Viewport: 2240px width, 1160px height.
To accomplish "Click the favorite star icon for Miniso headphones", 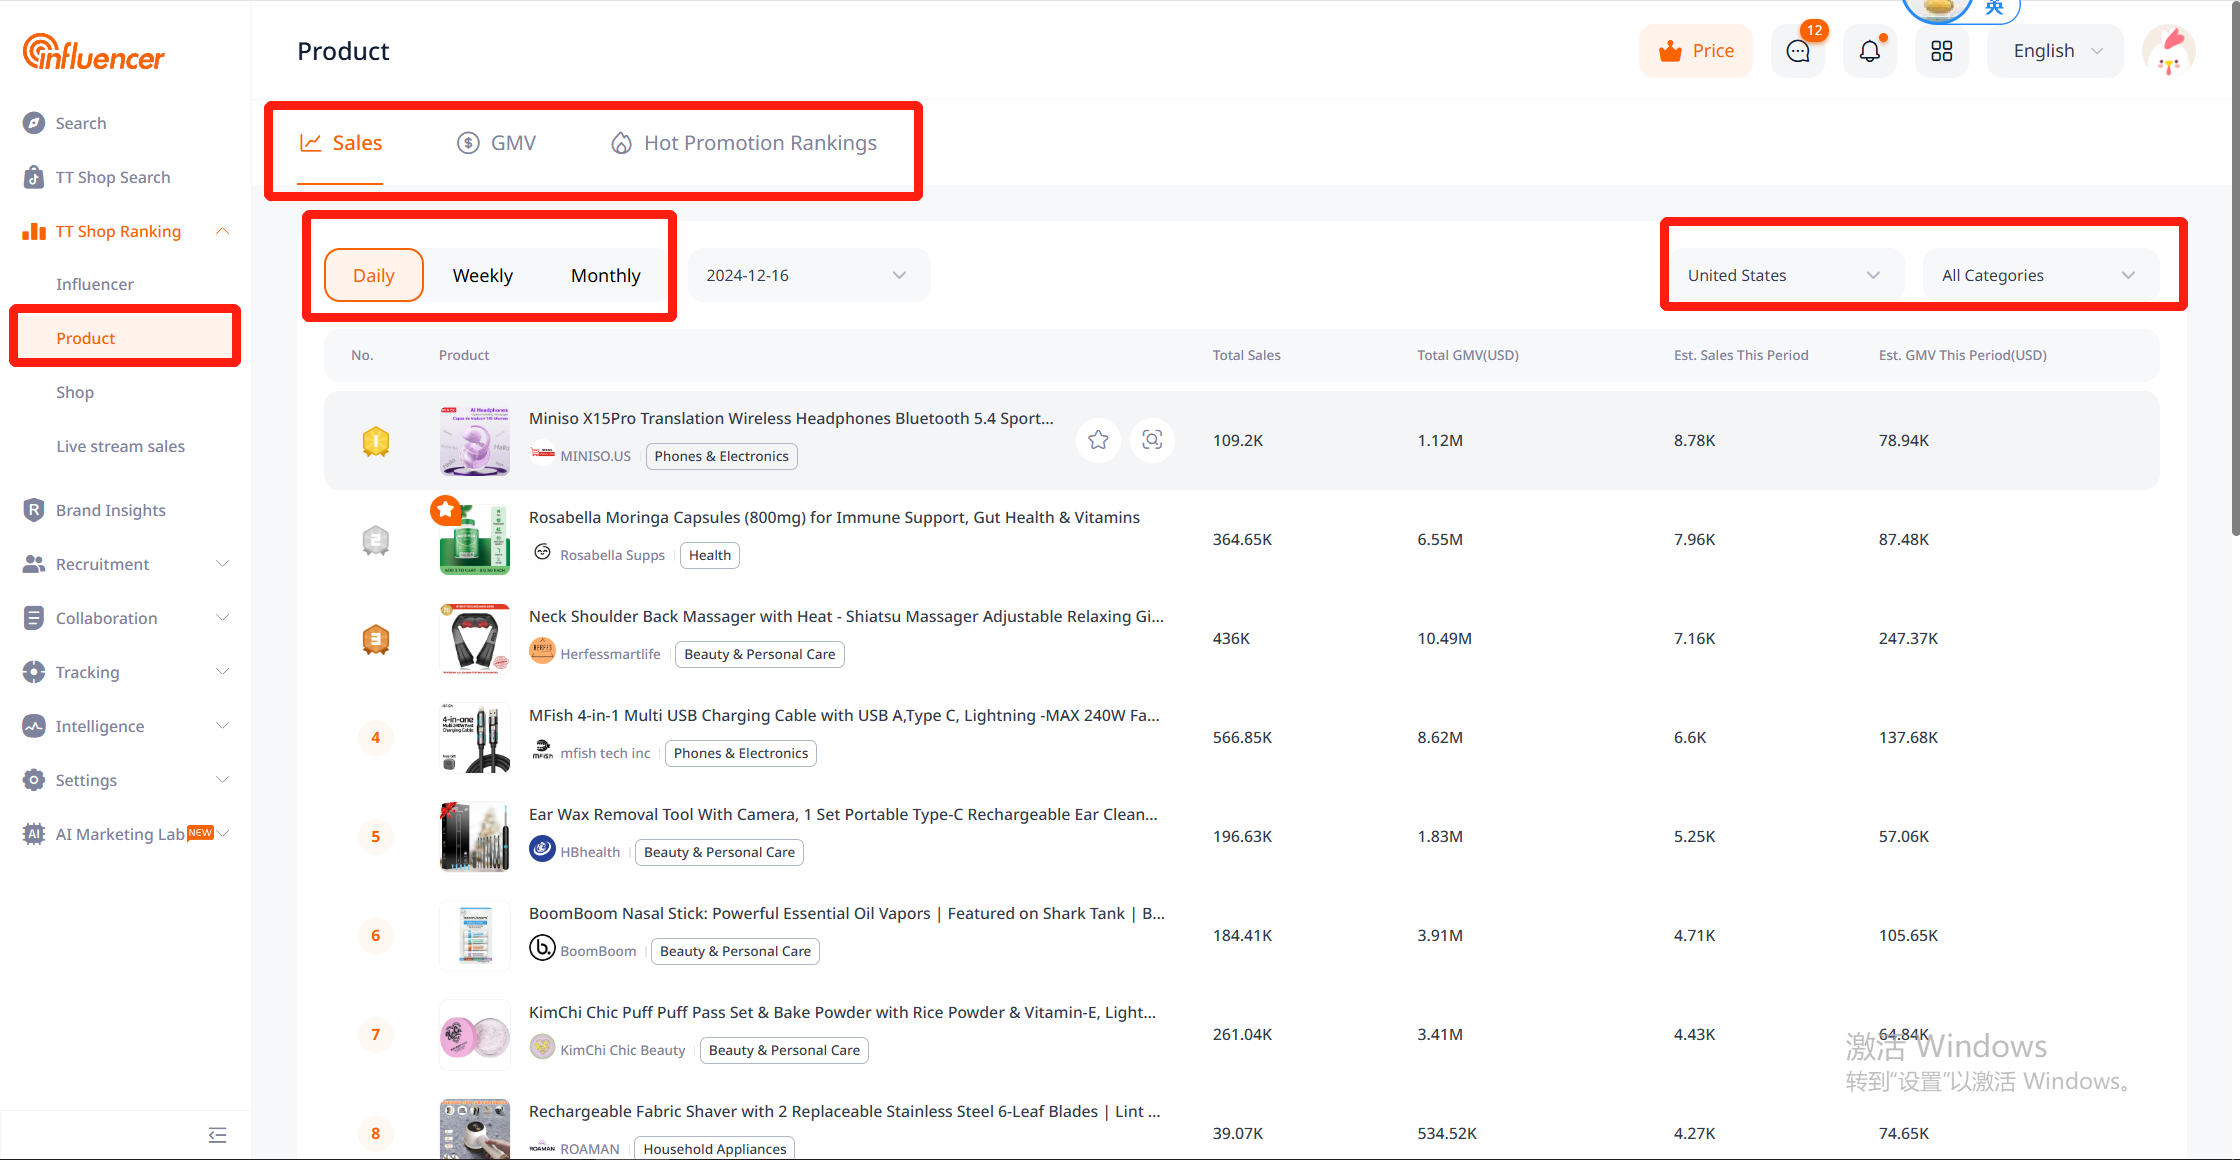I will (1098, 440).
